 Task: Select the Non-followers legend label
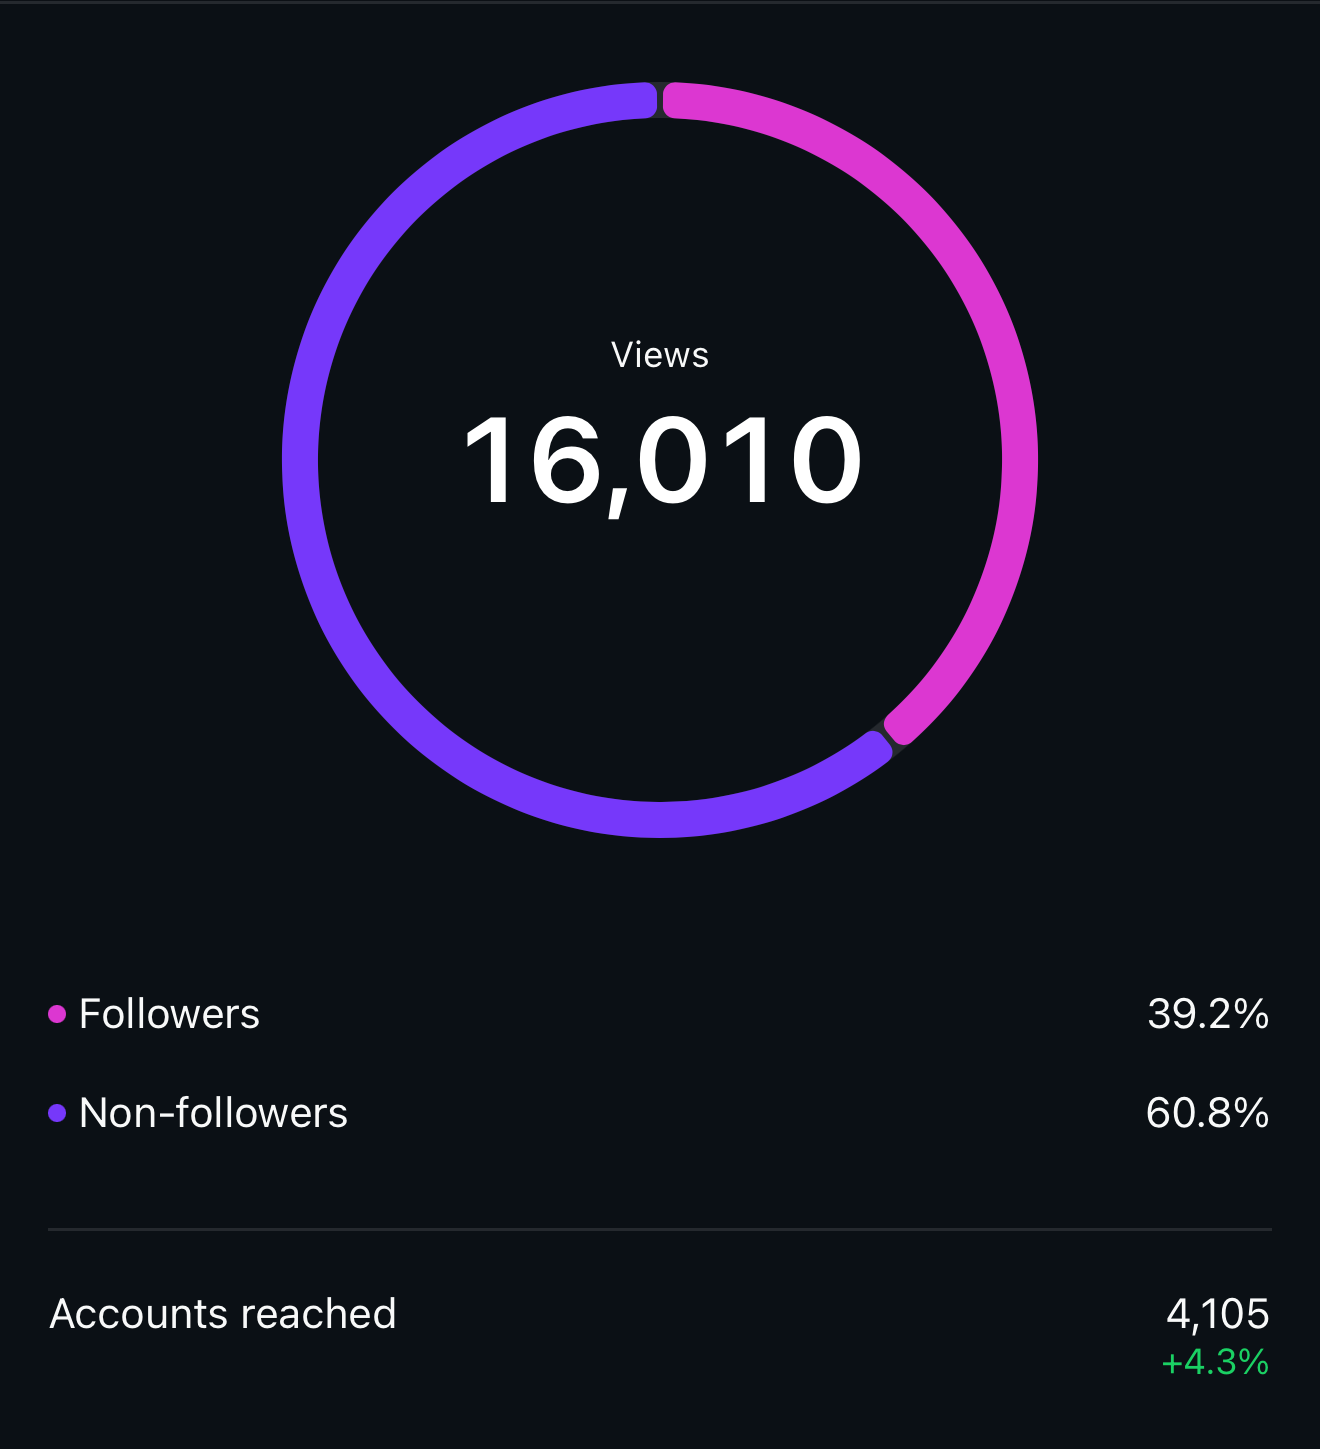click(213, 1113)
